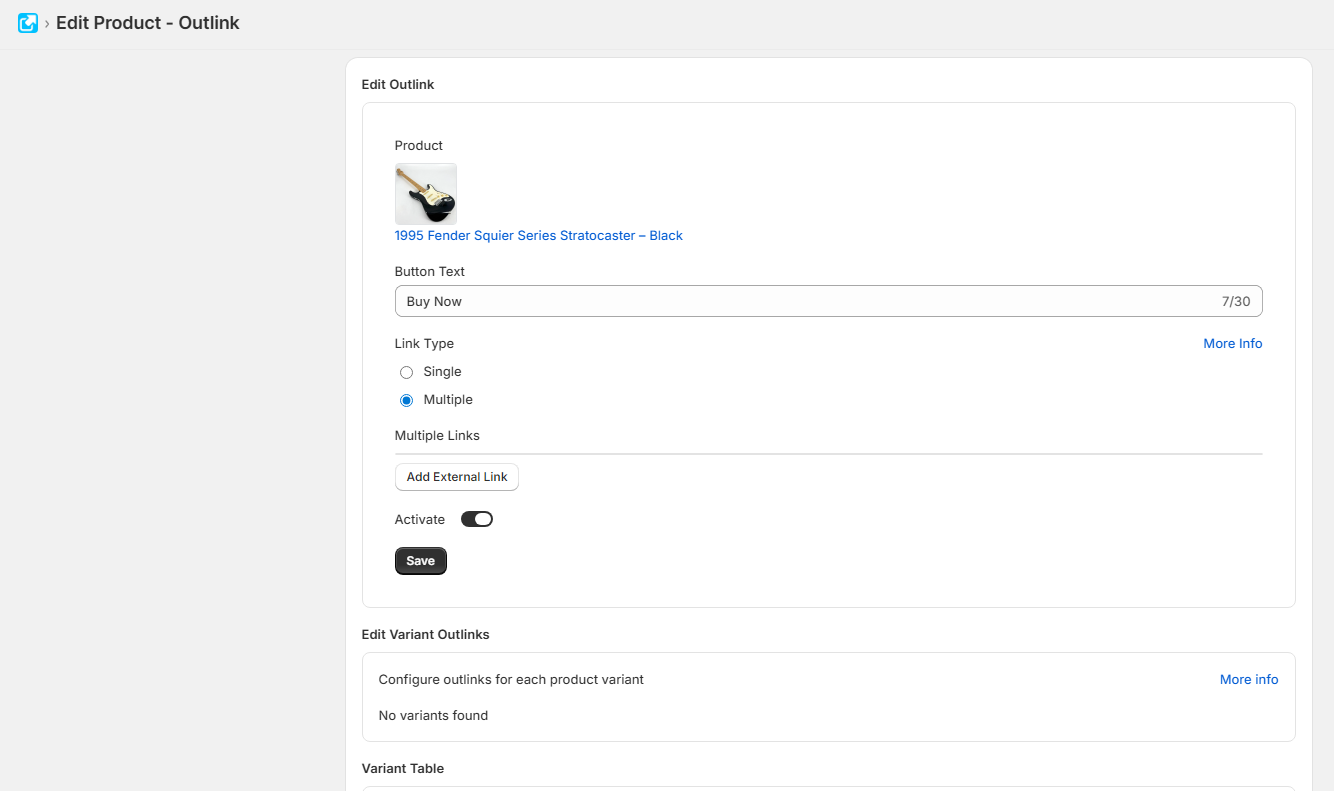1334x791 pixels.
Task: Open 1995 Fender Squier Series Stratocaster link
Action: pyautogui.click(x=538, y=236)
